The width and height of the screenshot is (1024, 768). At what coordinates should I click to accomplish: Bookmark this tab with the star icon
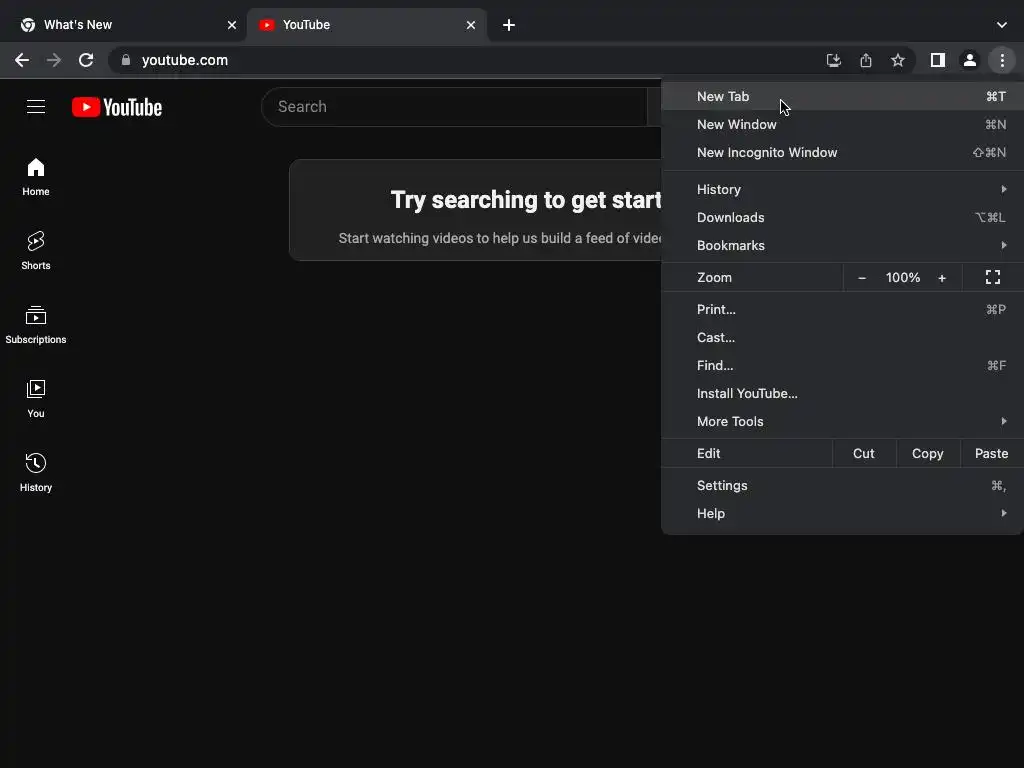coord(898,60)
